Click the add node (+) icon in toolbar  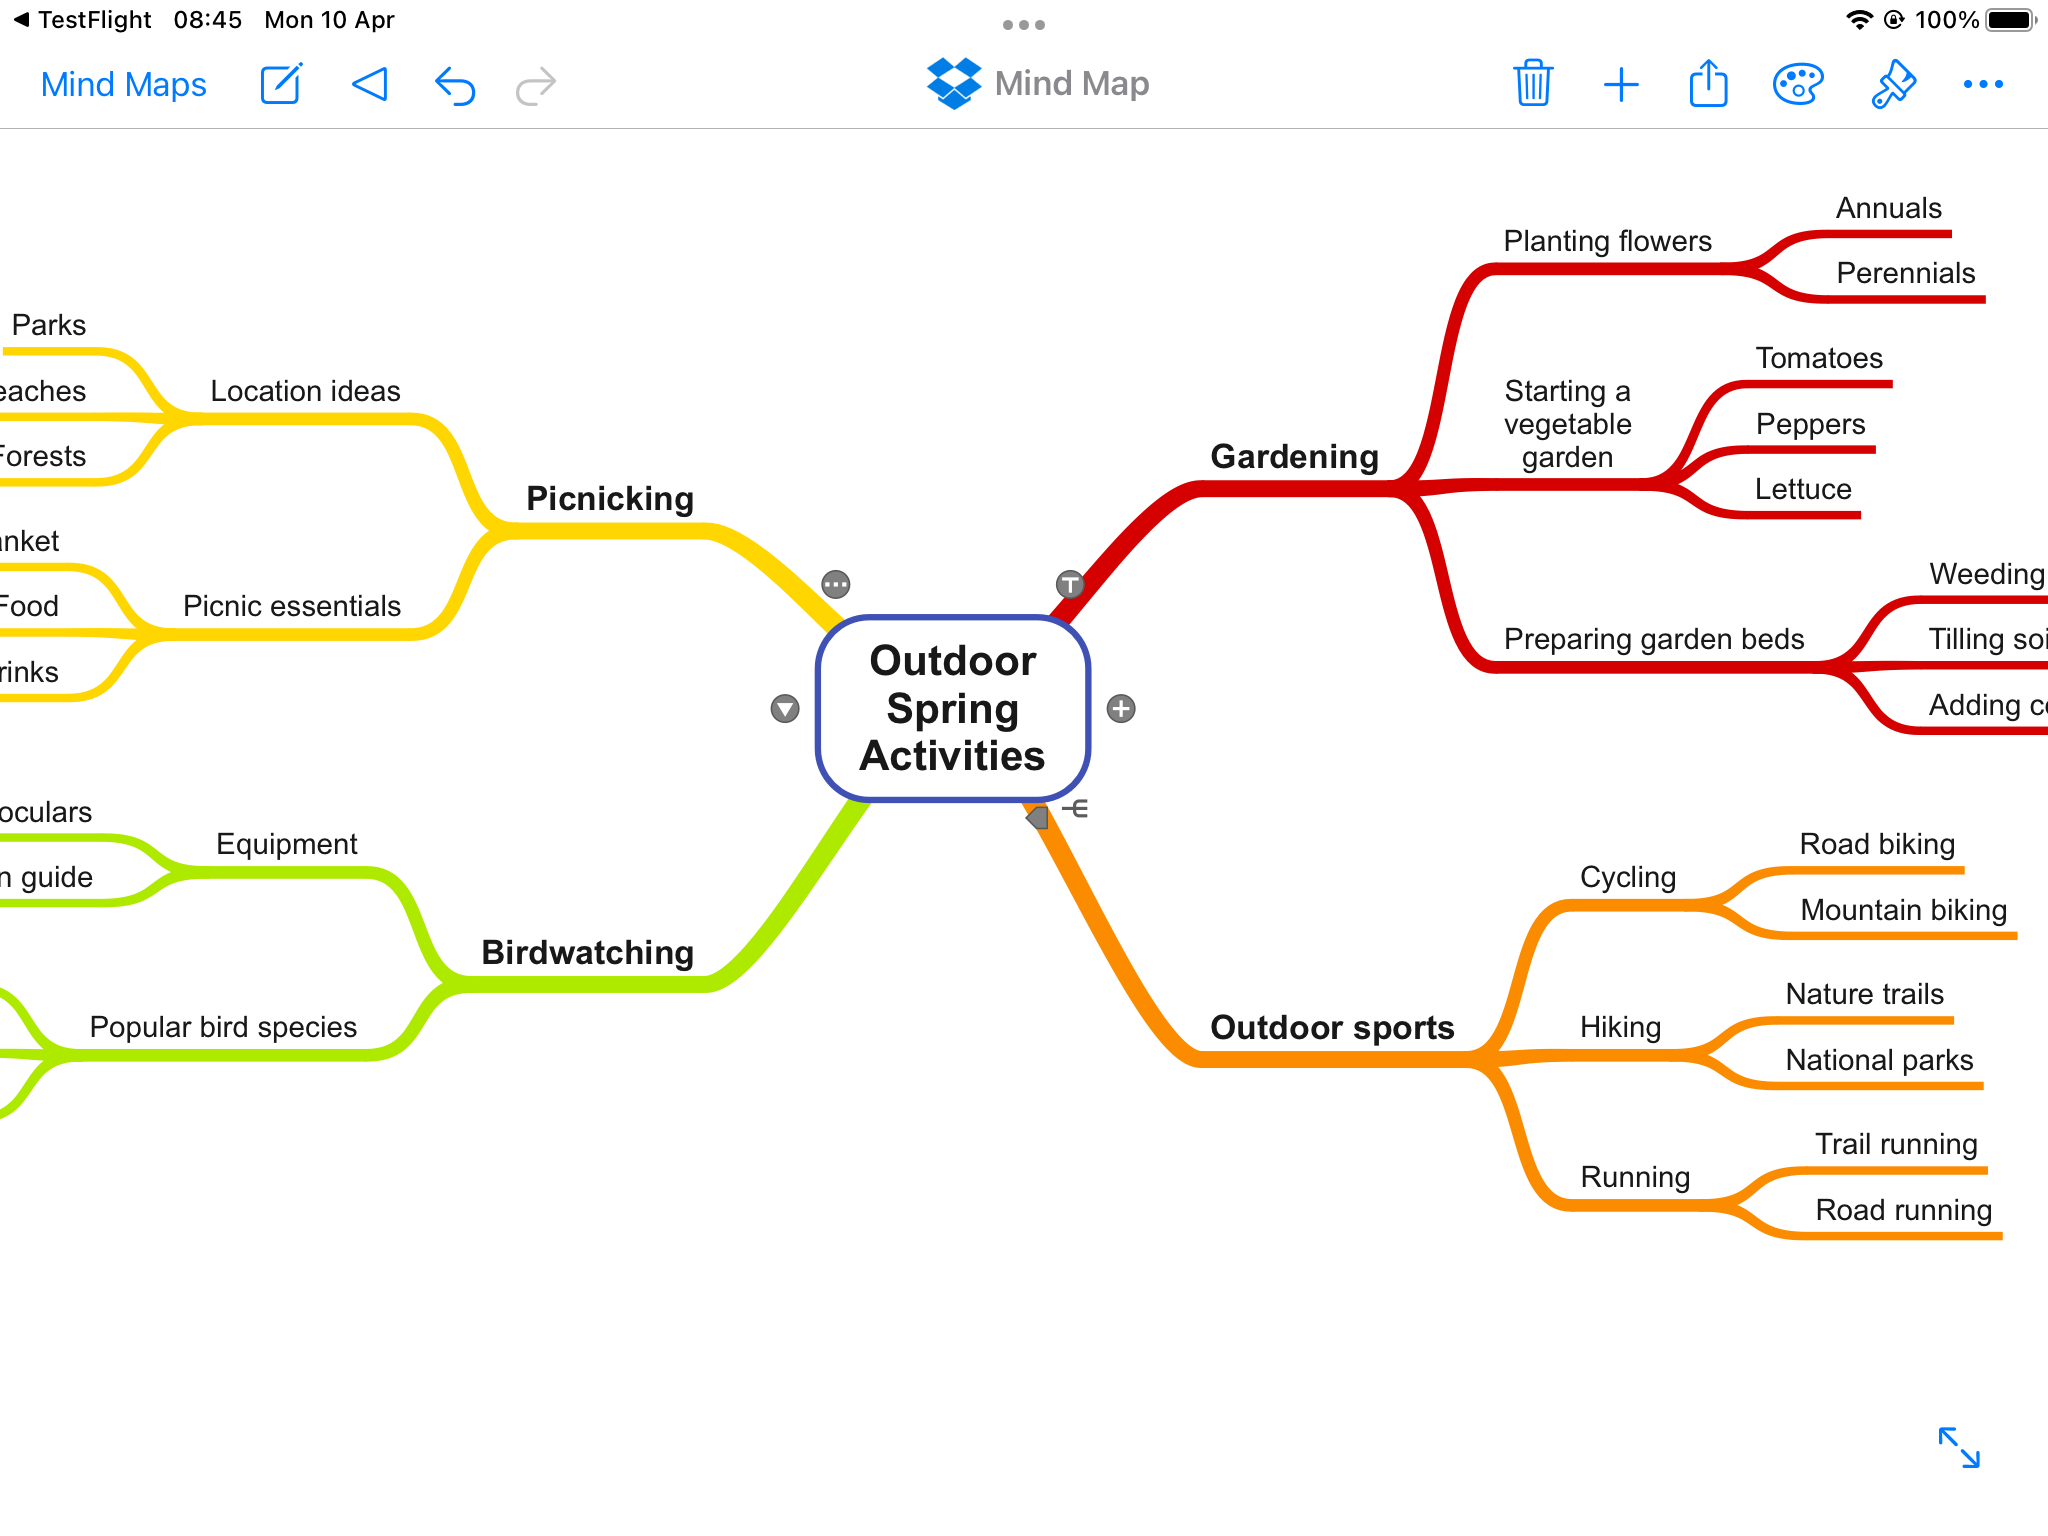1617,84
